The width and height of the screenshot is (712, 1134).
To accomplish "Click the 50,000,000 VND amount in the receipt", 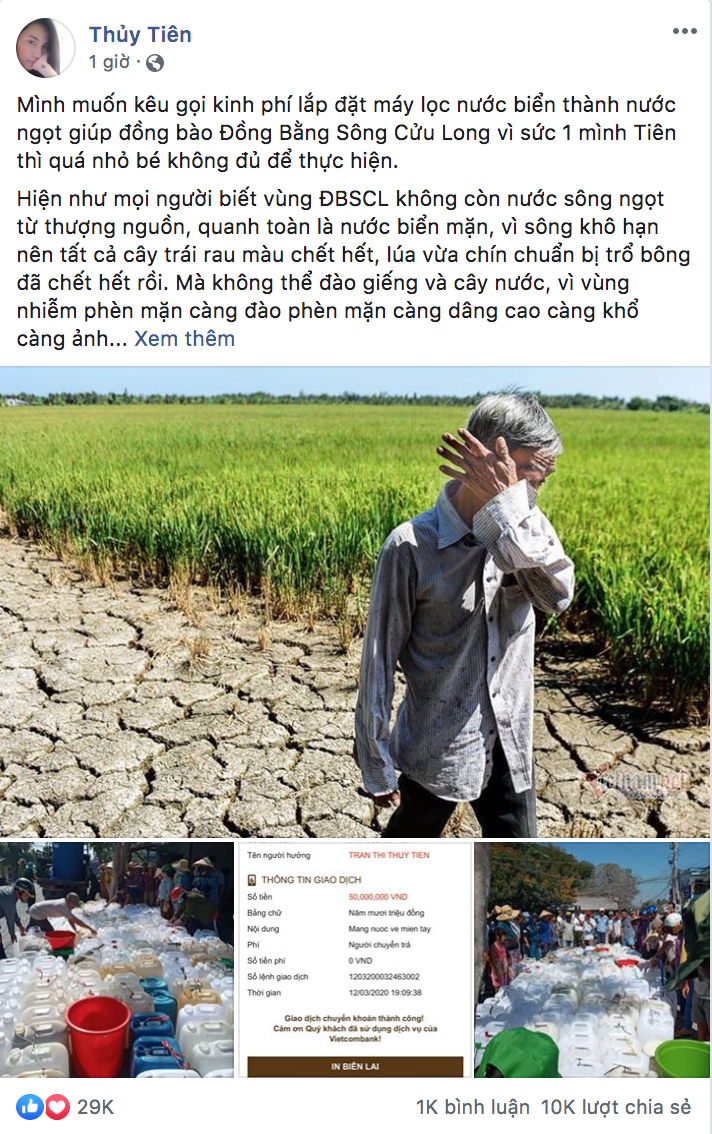I will pos(378,897).
